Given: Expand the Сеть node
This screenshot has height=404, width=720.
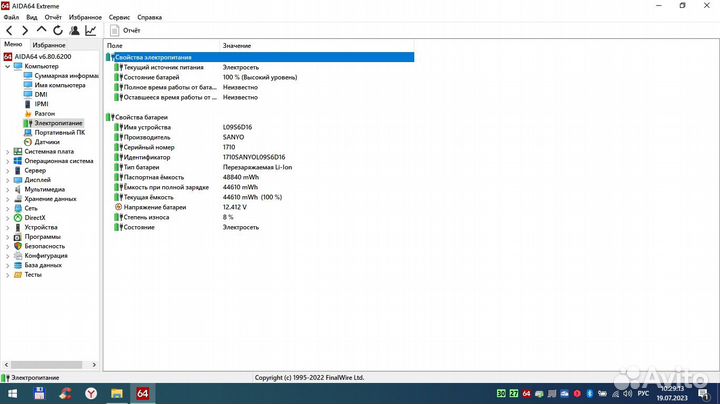Looking at the screenshot, I should coord(7,208).
